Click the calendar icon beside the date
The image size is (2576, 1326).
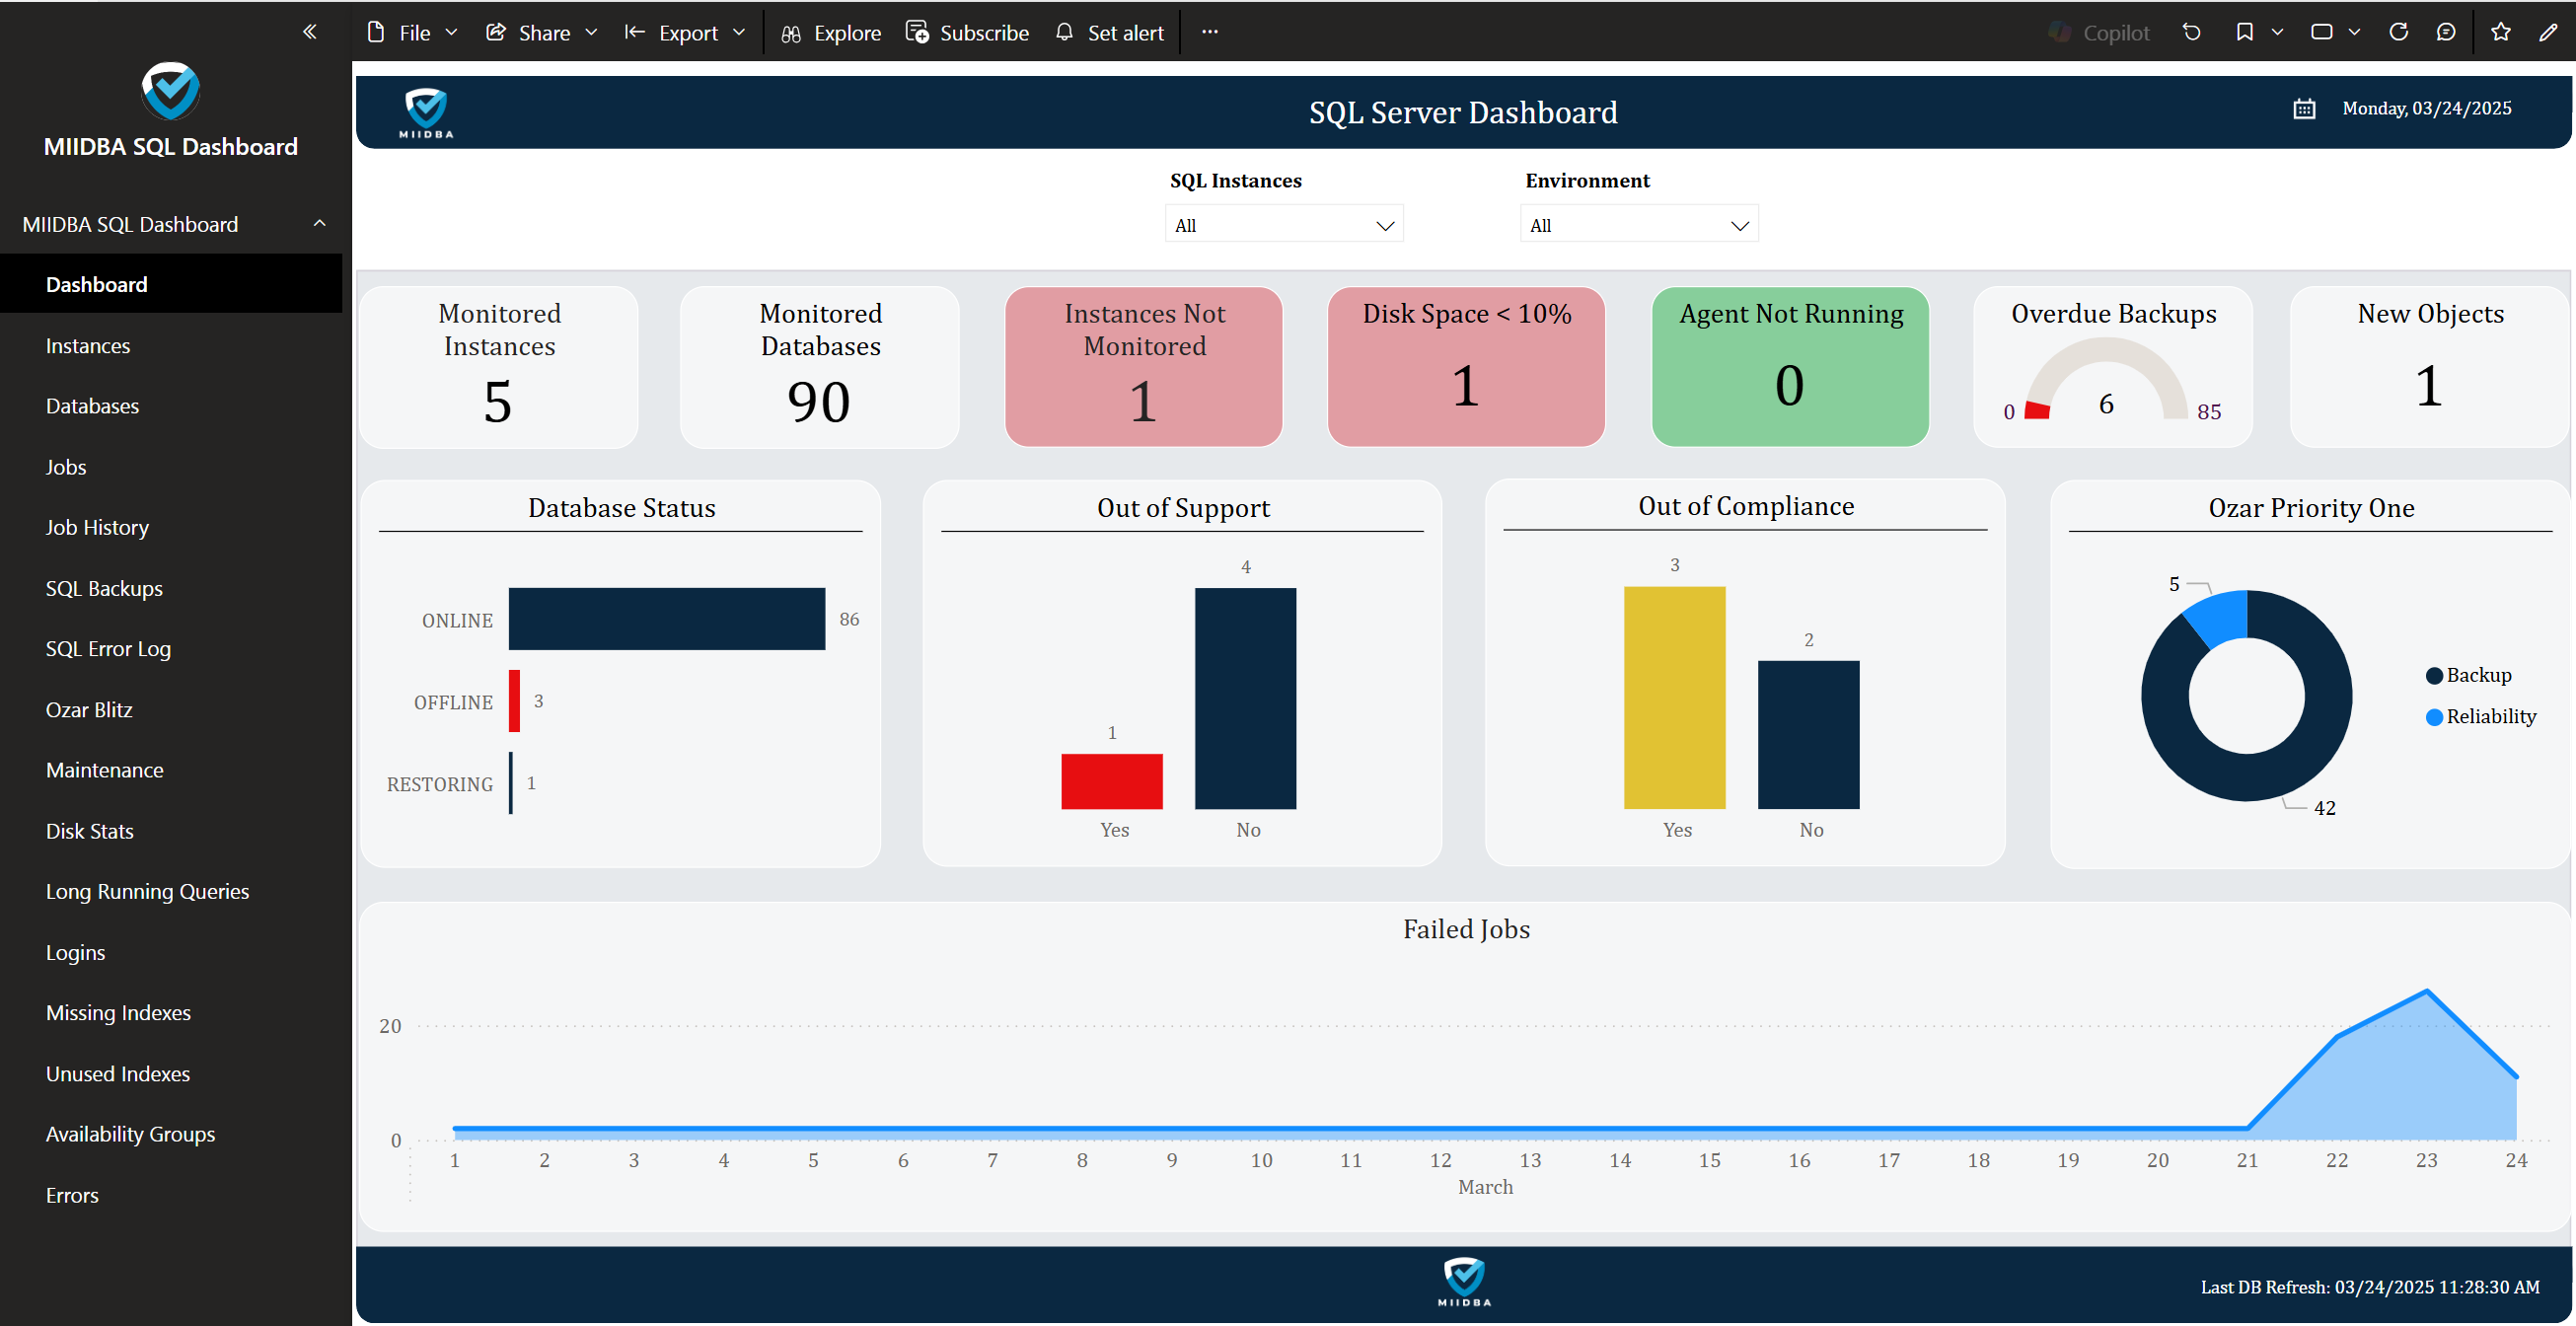pos(2304,109)
